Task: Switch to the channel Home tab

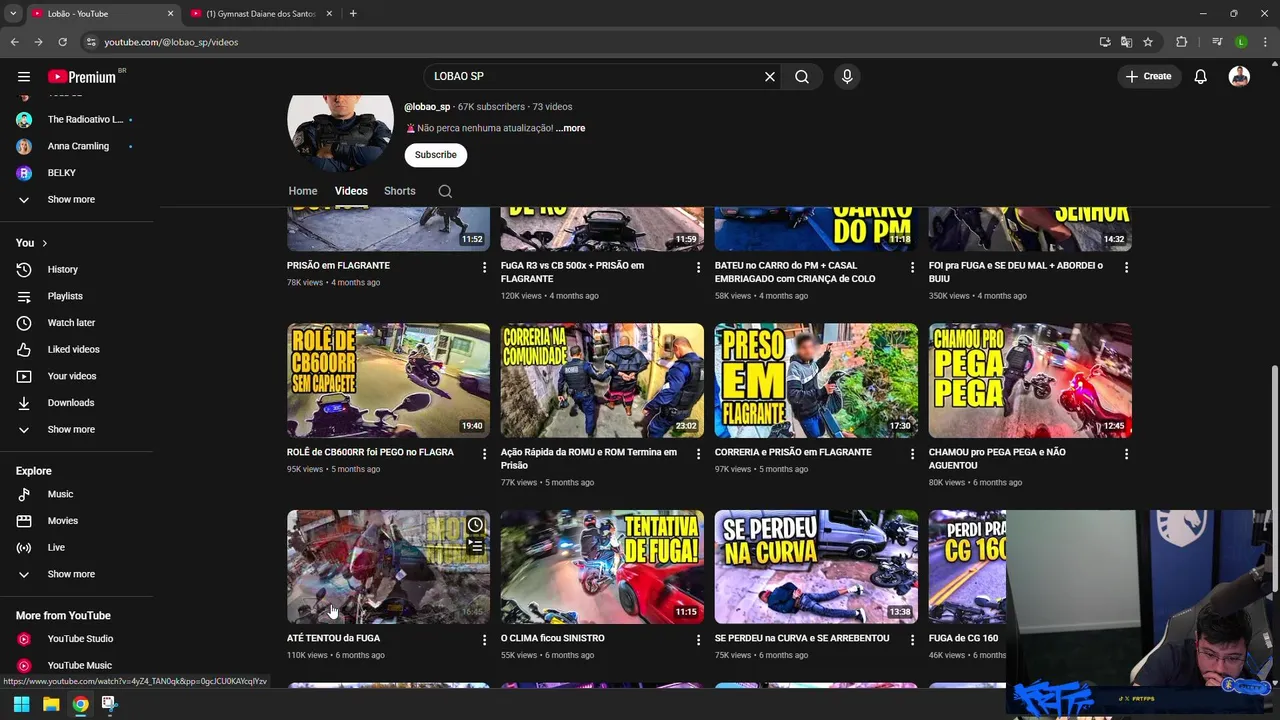Action: click(x=303, y=191)
